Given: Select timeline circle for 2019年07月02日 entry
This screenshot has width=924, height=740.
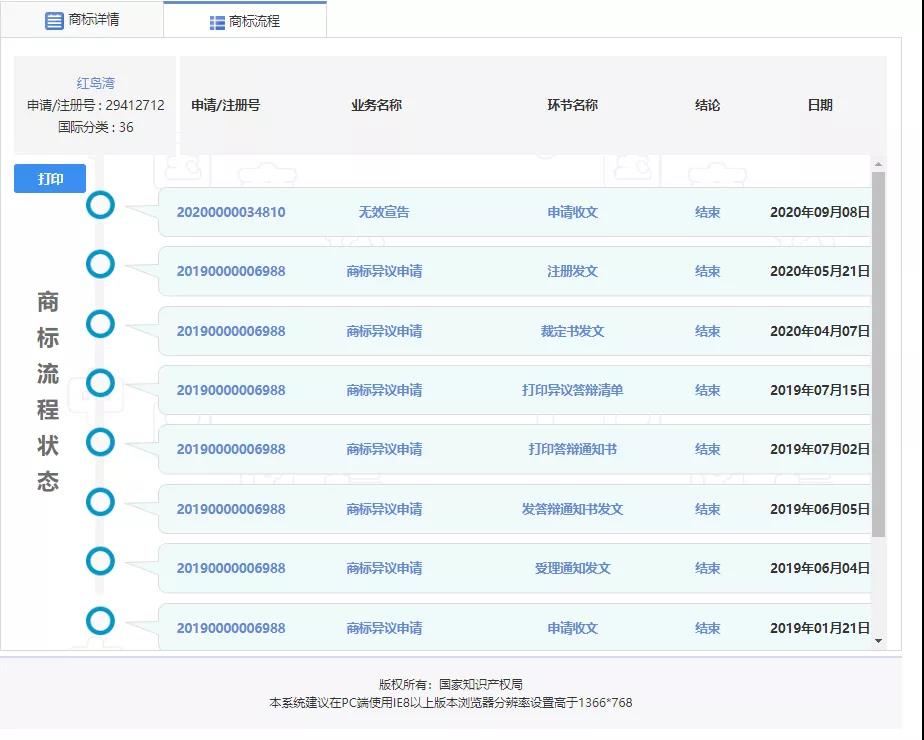Looking at the screenshot, I should coord(100,442).
